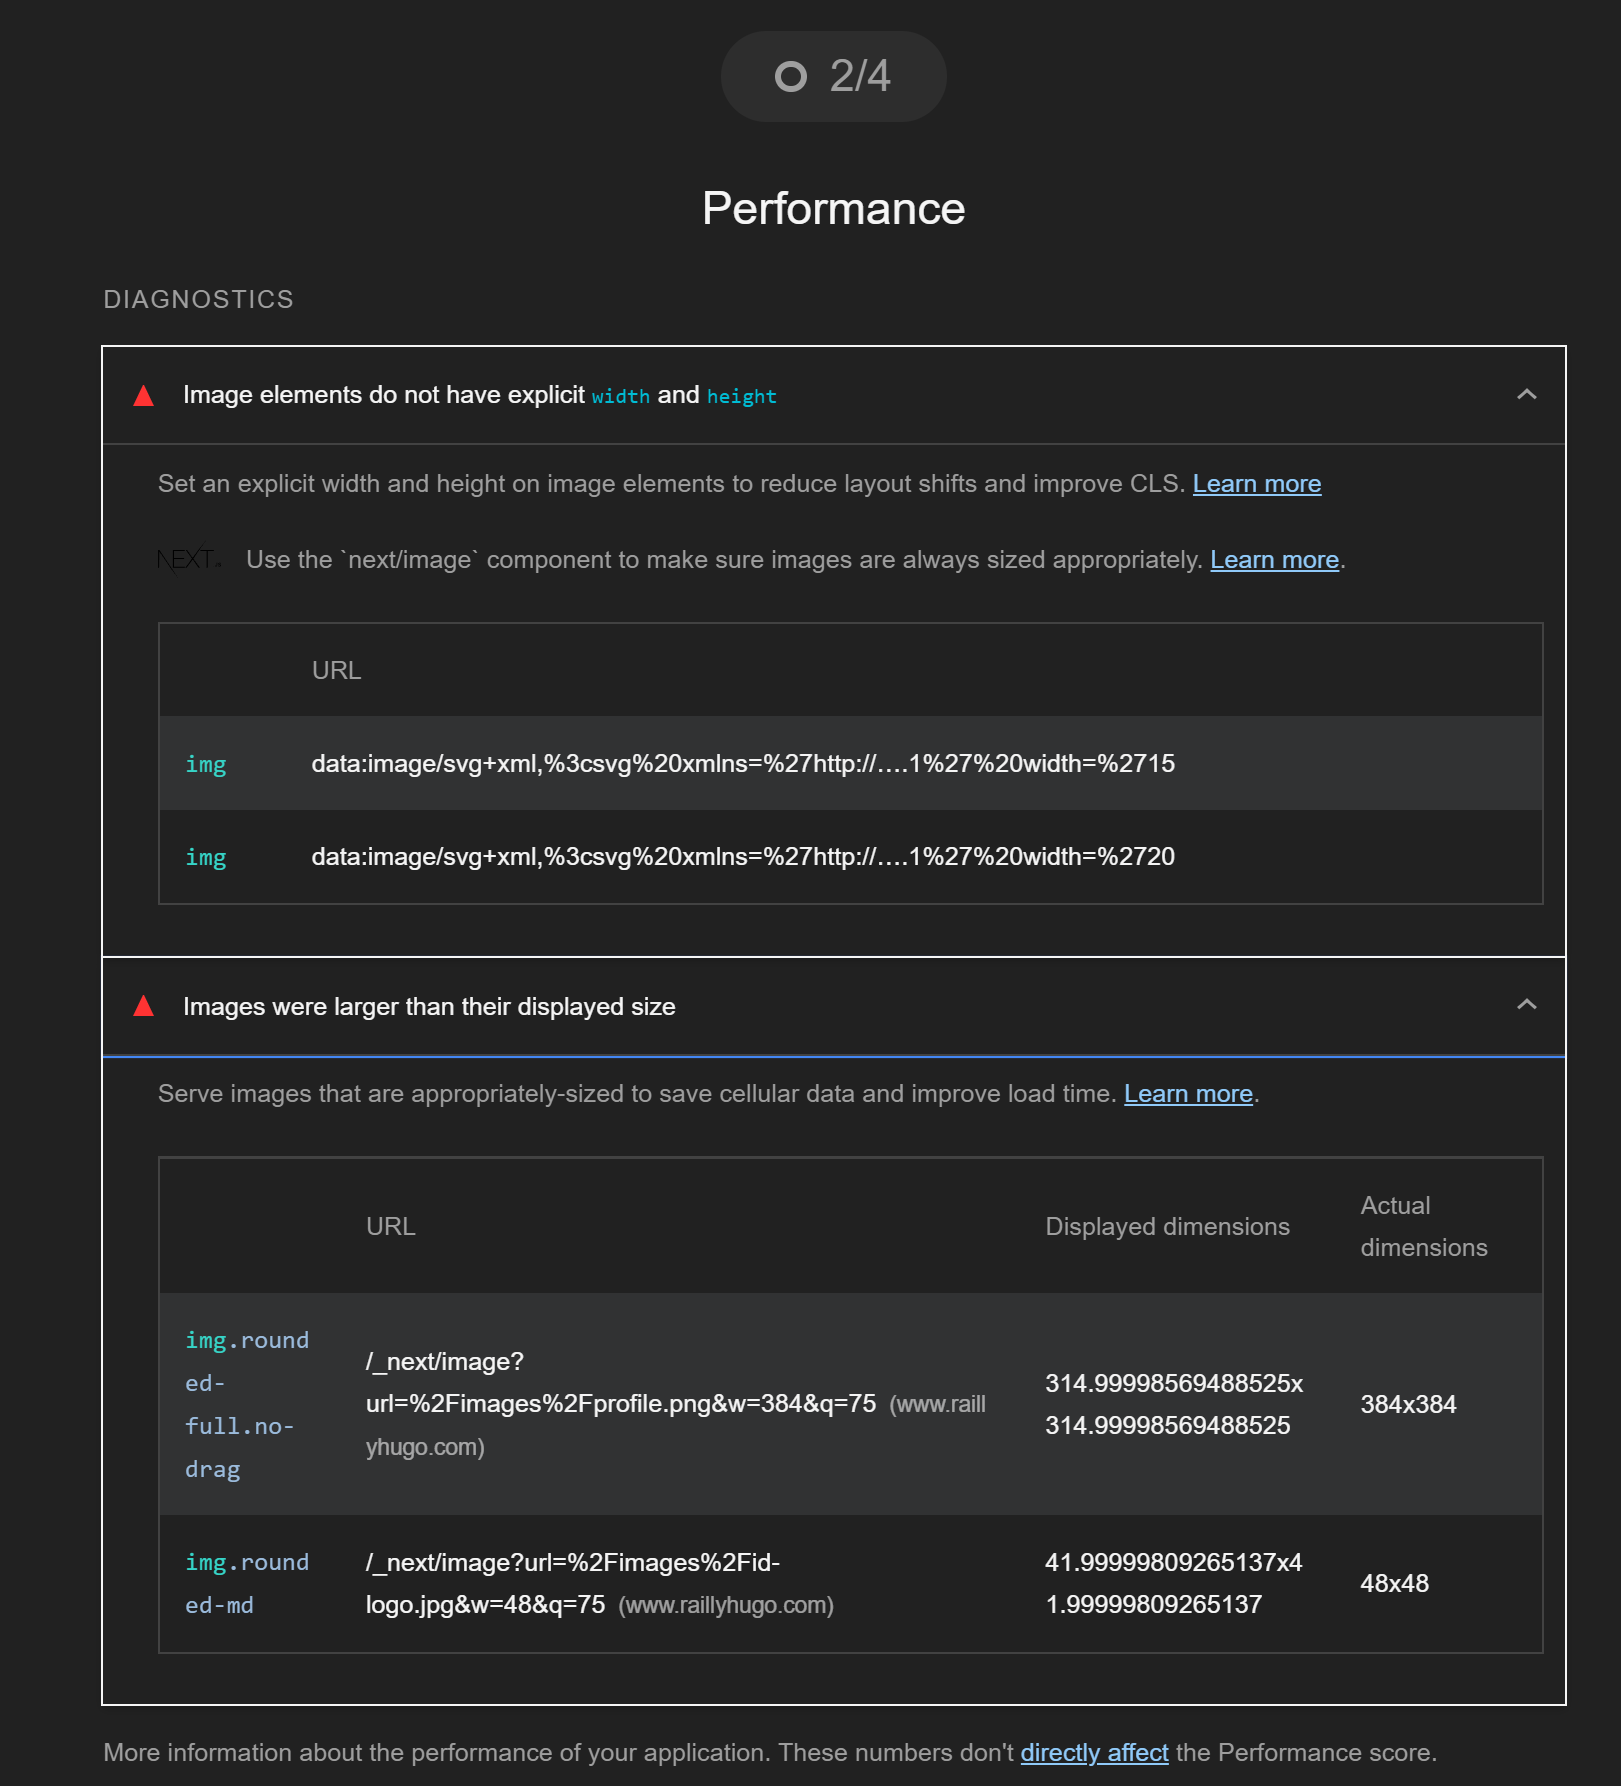
Task: Click the profile.png image URL
Action: coord(620,1404)
